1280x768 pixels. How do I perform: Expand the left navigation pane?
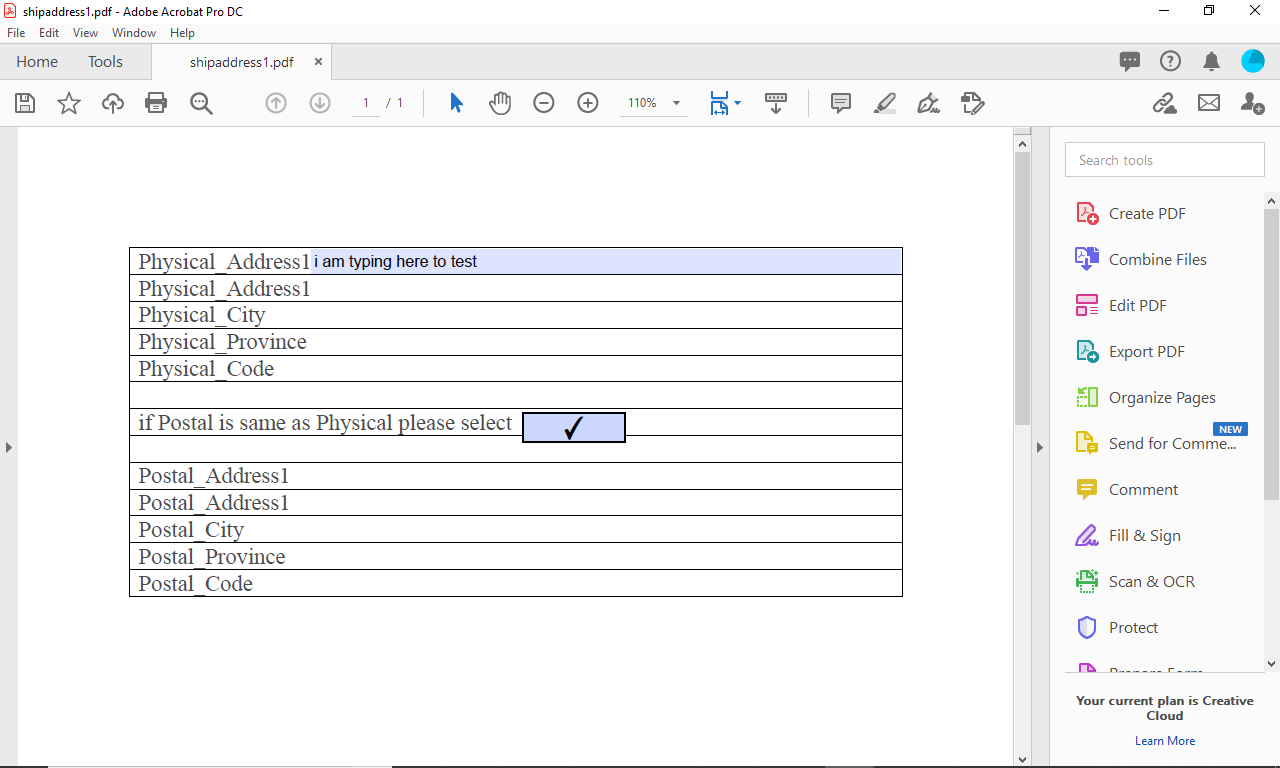[x=9, y=447]
